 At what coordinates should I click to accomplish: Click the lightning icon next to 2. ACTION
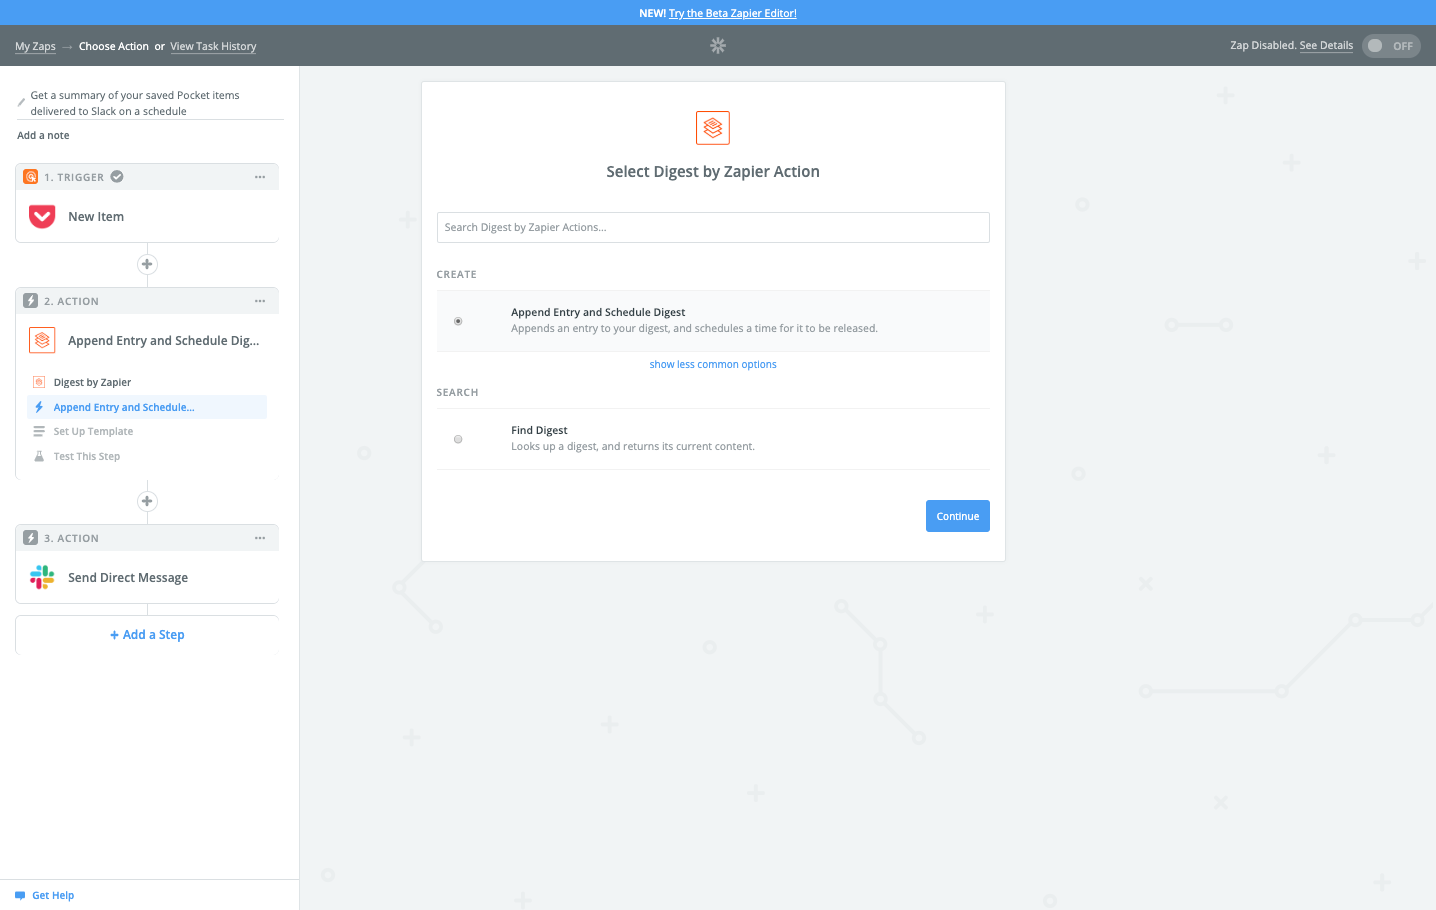31,301
